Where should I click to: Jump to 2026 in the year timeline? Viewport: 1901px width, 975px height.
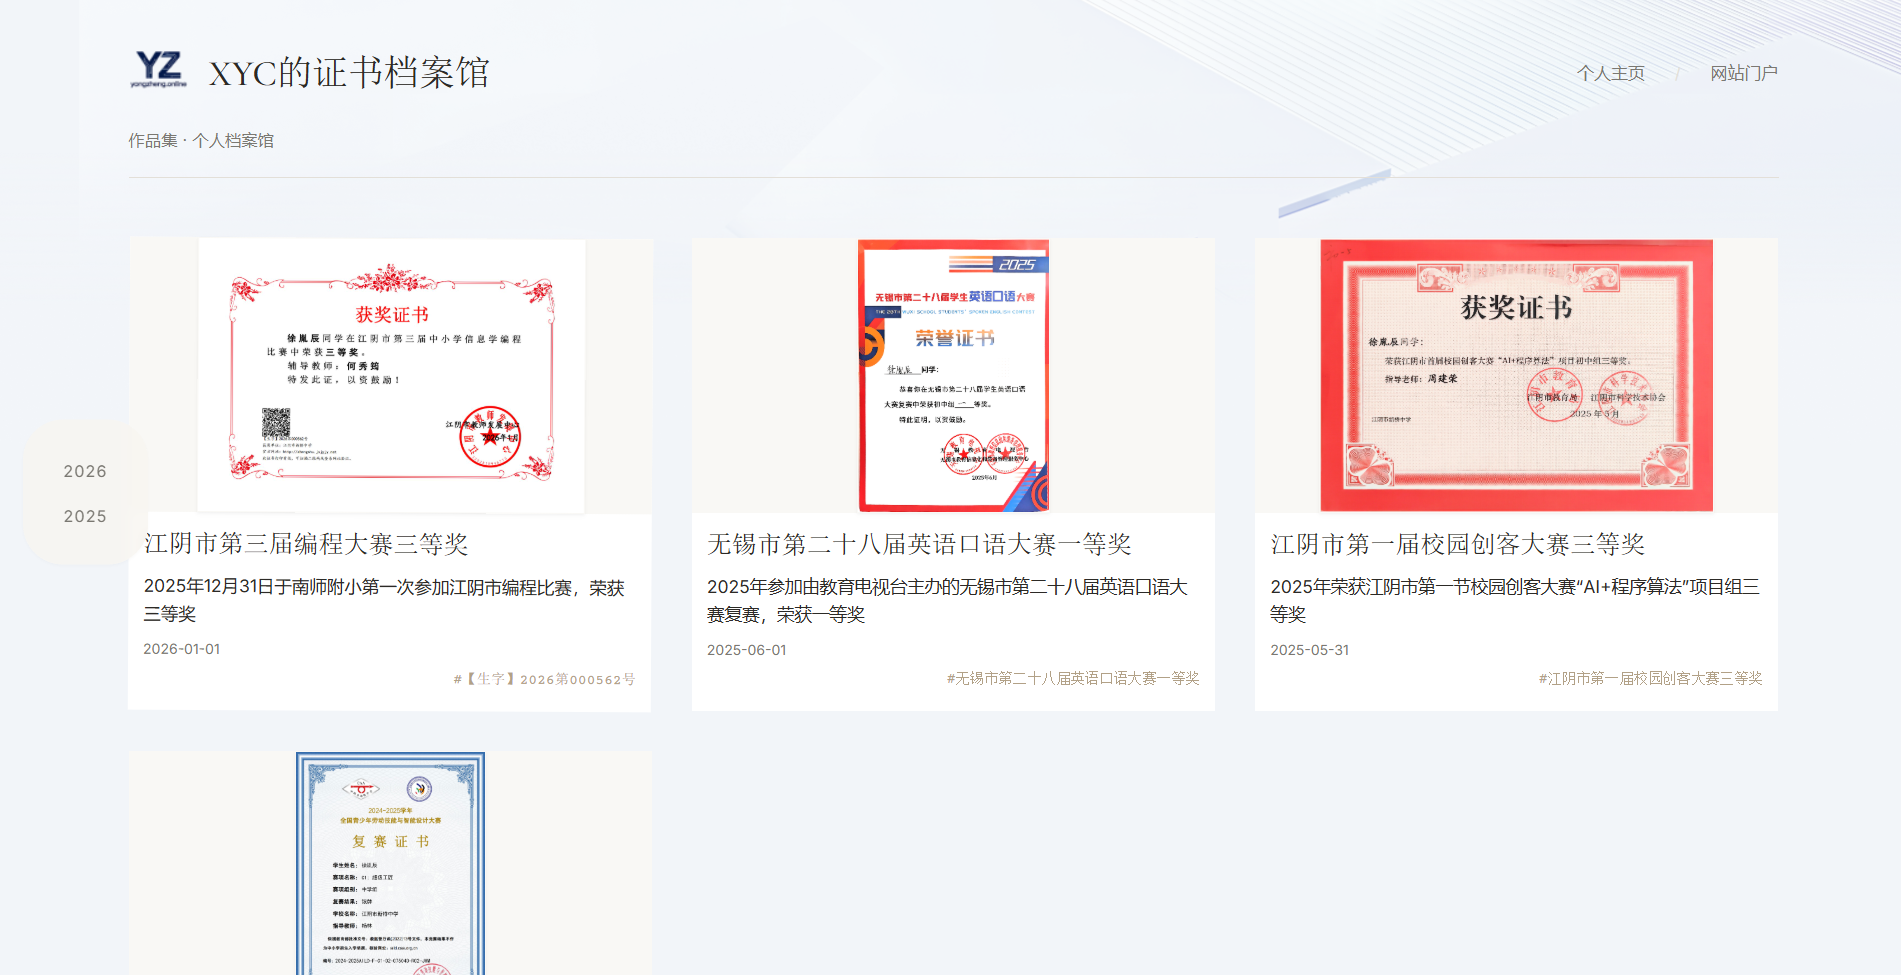coord(85,471)
